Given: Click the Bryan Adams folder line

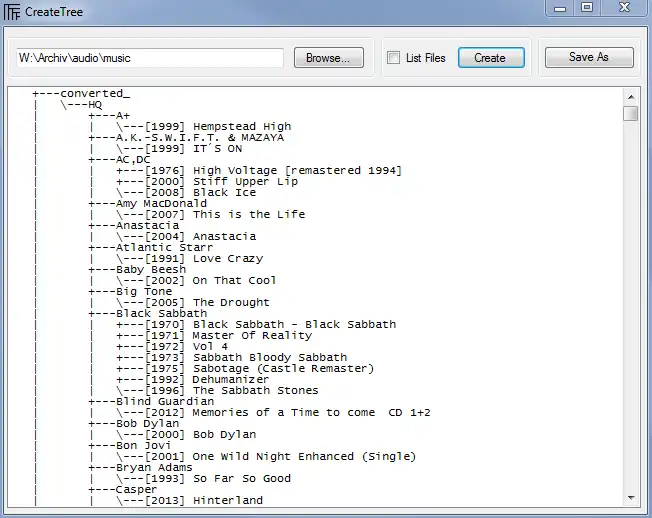Looking at the screenshot, I should pyautogui.click(x=141, y=468).
